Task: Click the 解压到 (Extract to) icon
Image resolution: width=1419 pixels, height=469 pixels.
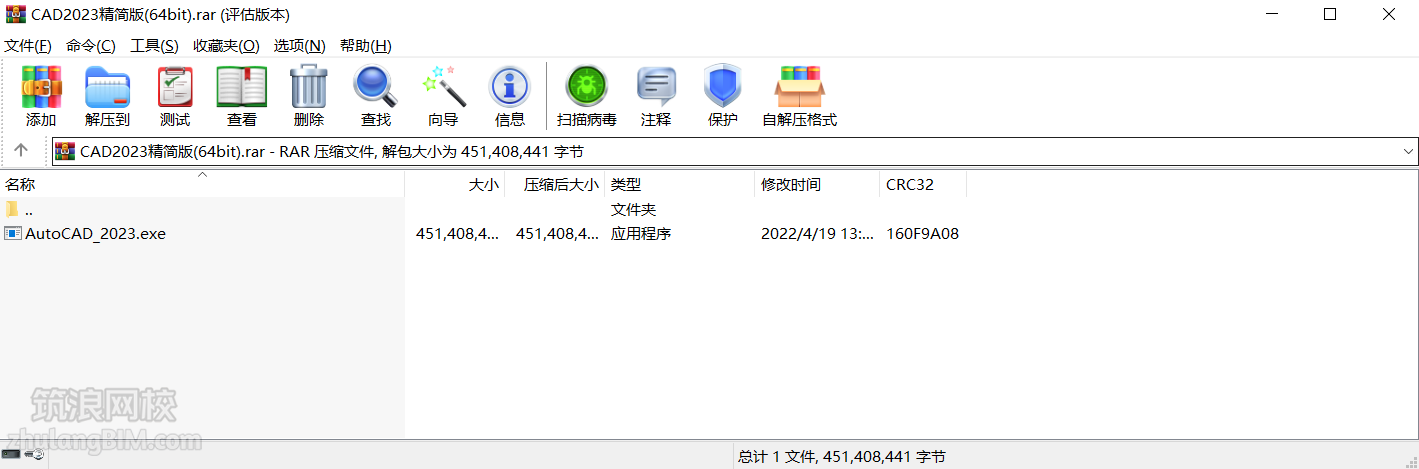Action: click(x=107, y=88)
